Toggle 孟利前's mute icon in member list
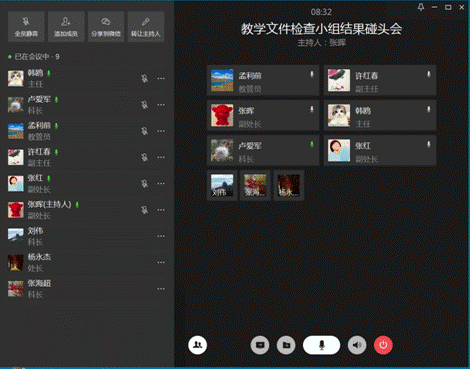The width and height of the screenshot is (470, 369). point(144,131)
